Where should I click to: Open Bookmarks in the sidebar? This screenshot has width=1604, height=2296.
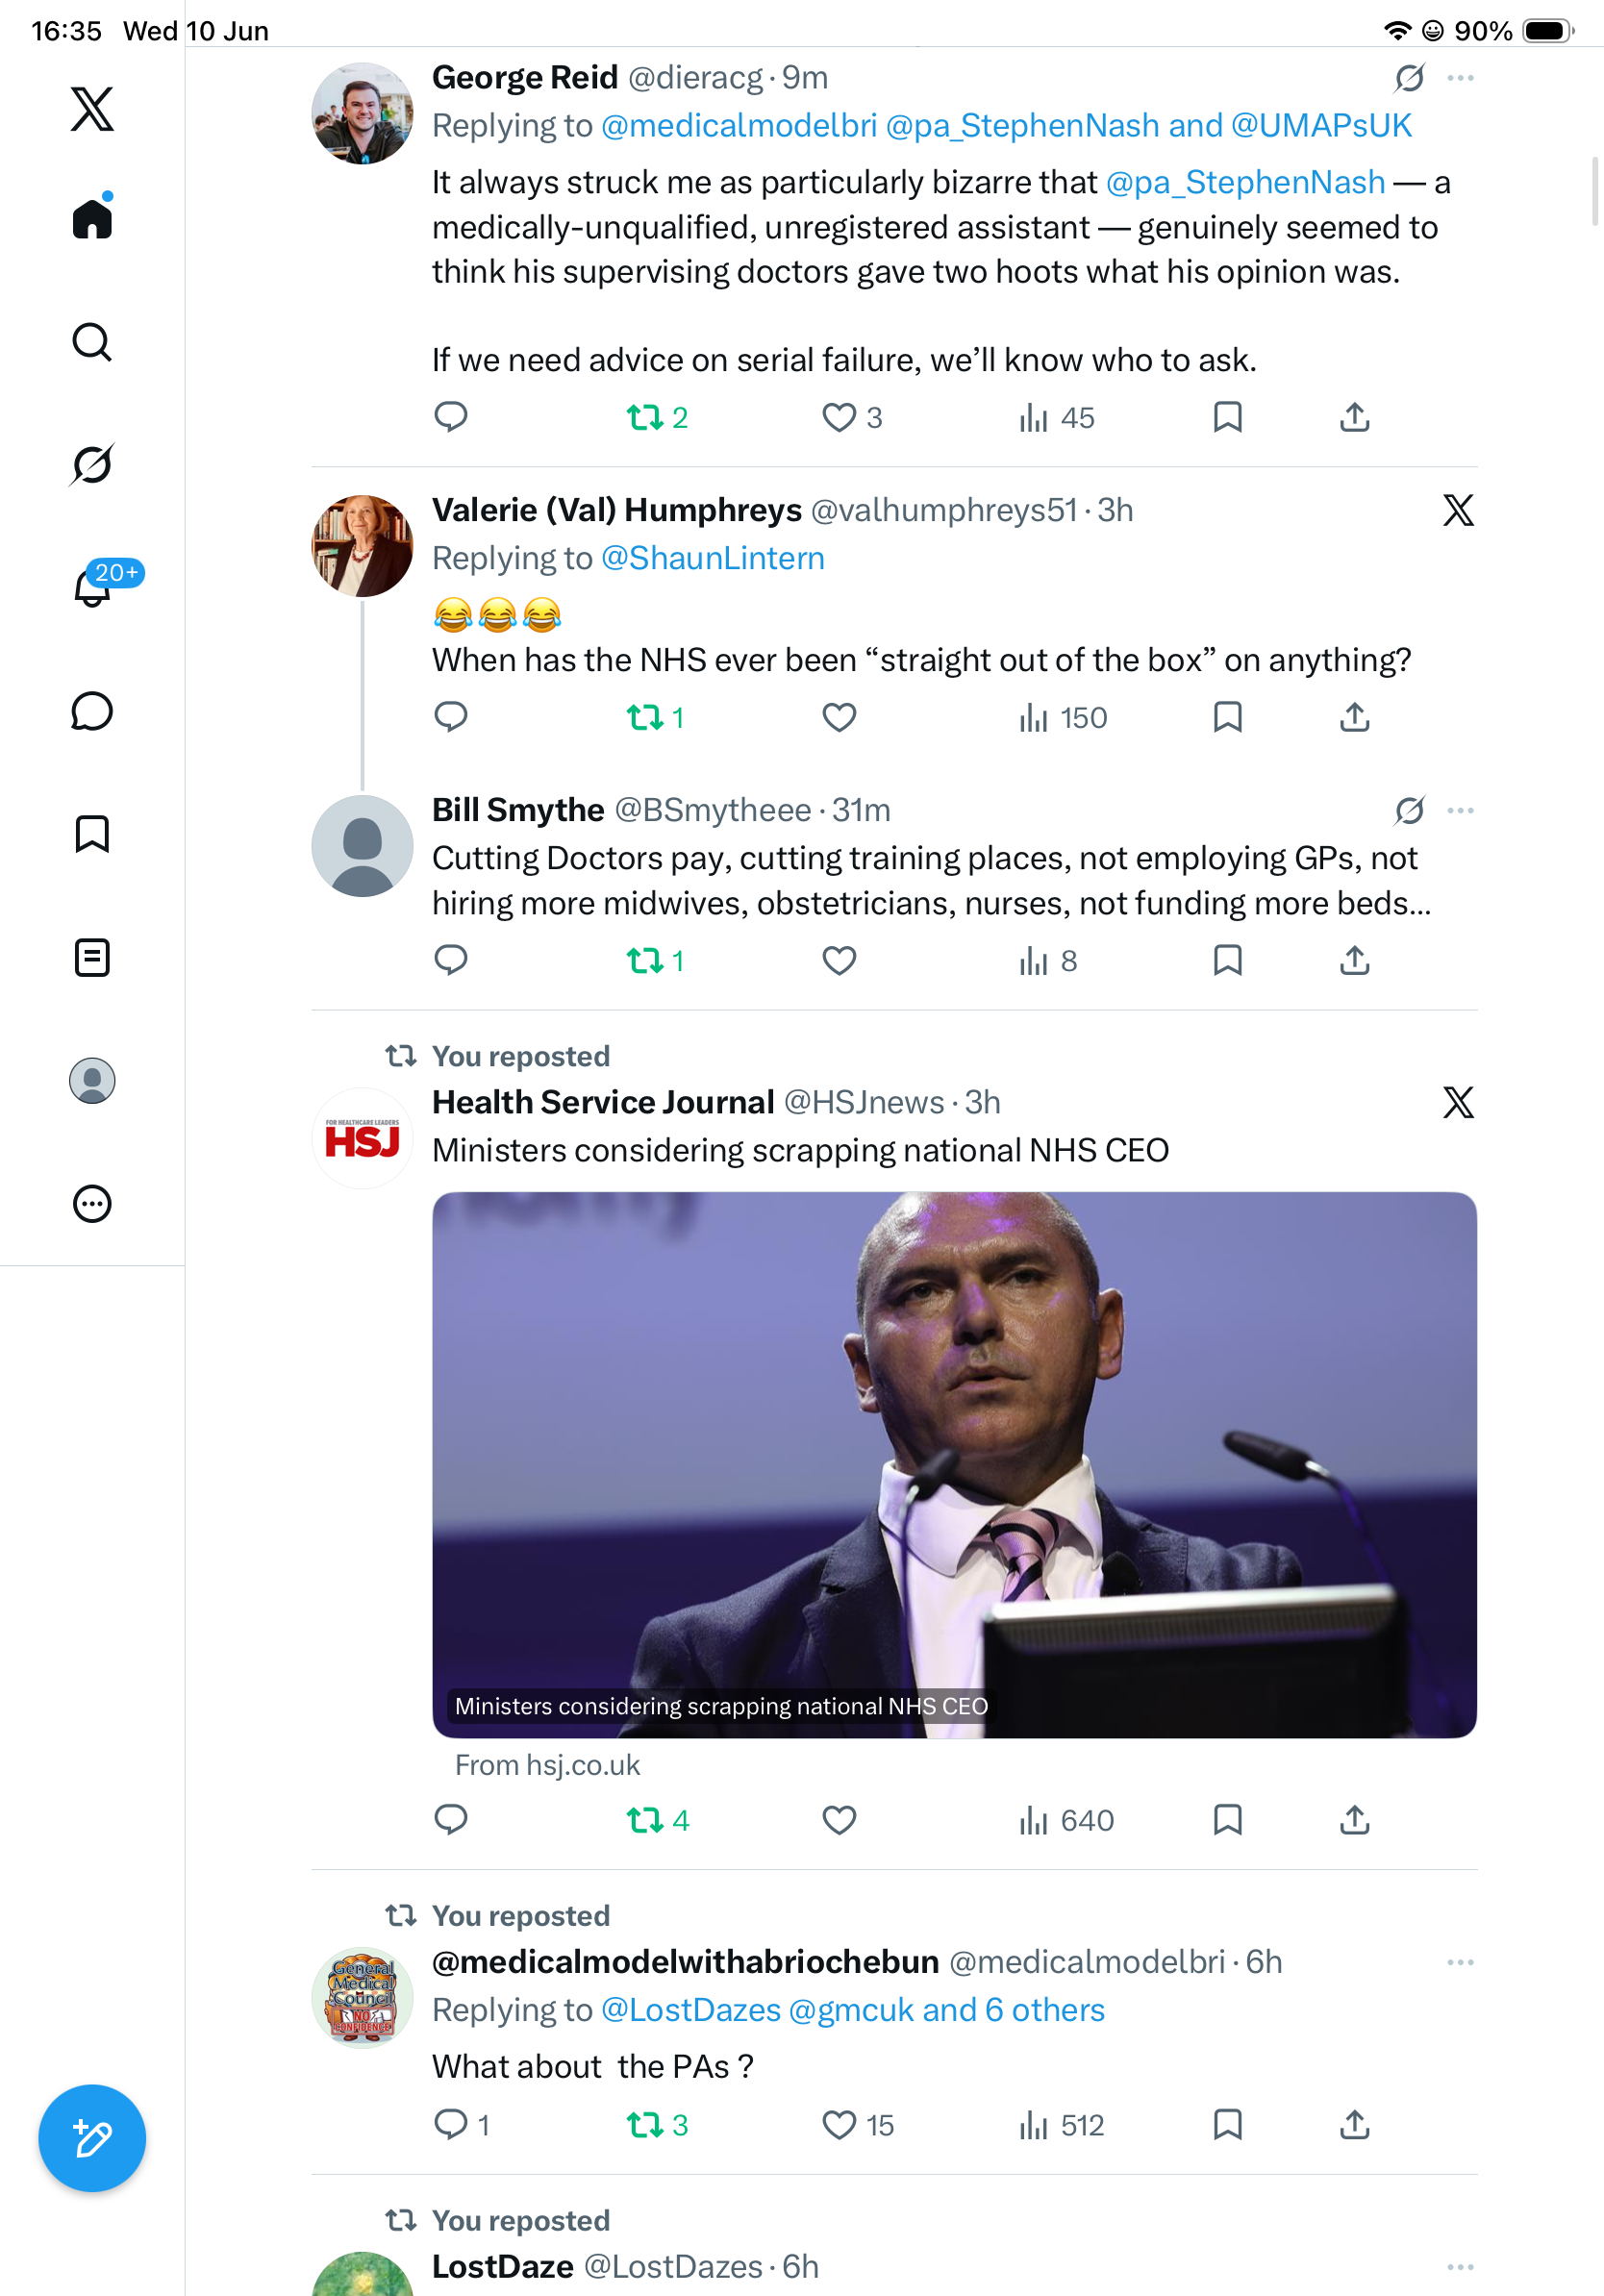coord(92,834)
